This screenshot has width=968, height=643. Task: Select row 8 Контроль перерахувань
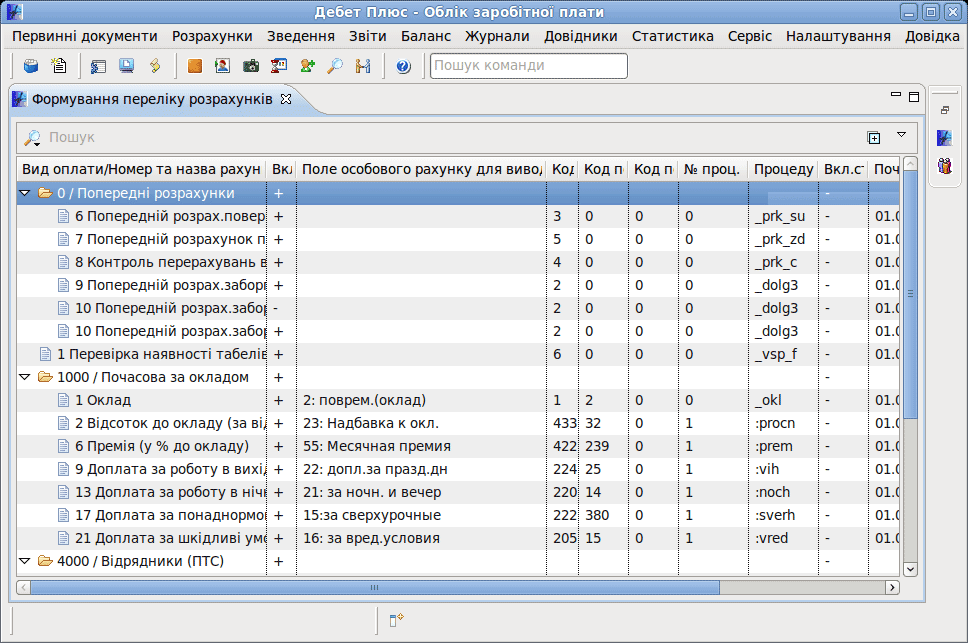click(x=458, y=262)
